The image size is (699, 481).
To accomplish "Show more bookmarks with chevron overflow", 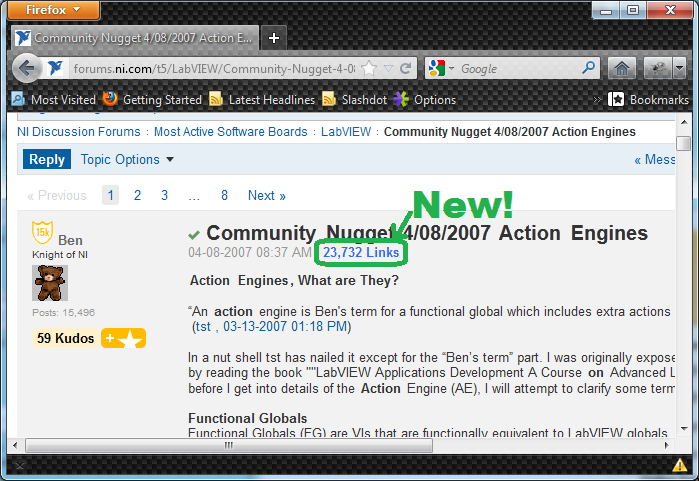I will [597, 99].
